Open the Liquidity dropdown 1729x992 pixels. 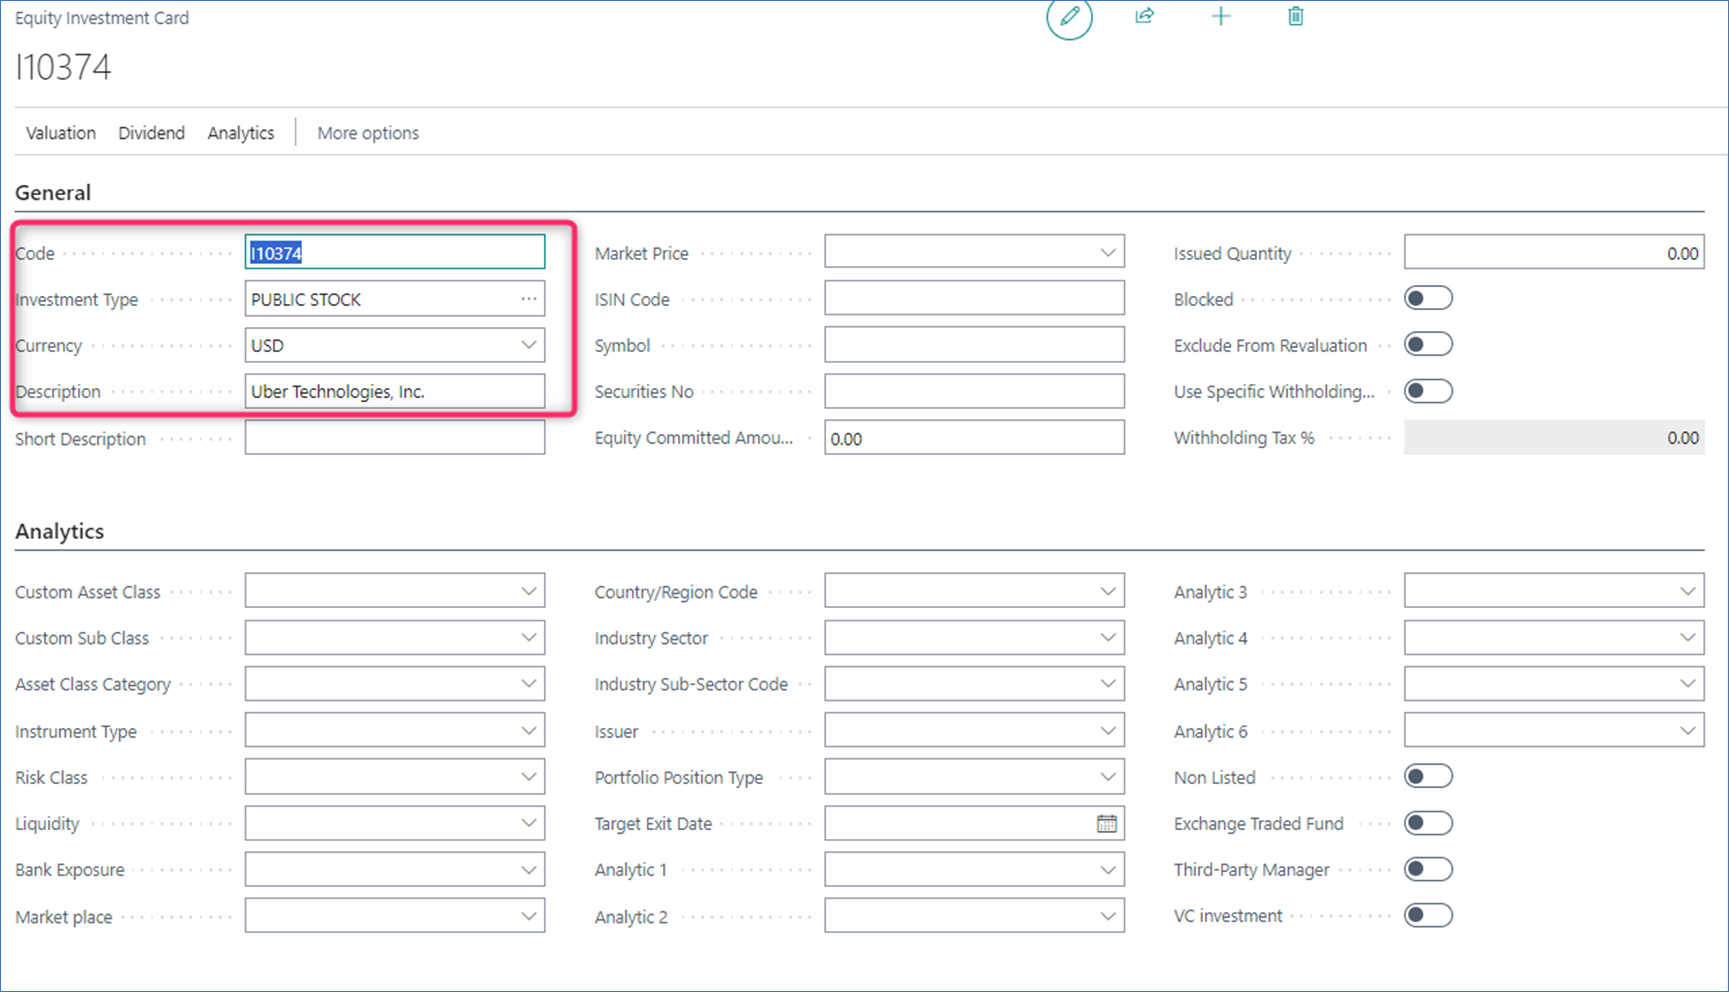[x=529, y=823]
